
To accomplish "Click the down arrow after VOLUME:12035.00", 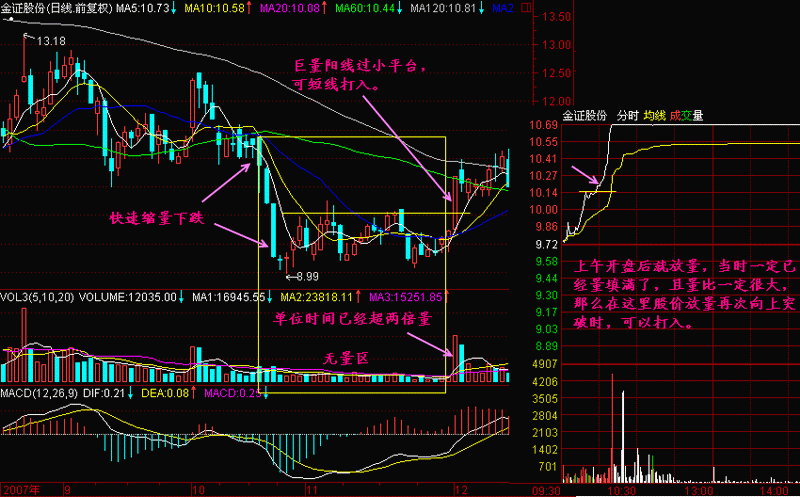I will pos(183,297).
